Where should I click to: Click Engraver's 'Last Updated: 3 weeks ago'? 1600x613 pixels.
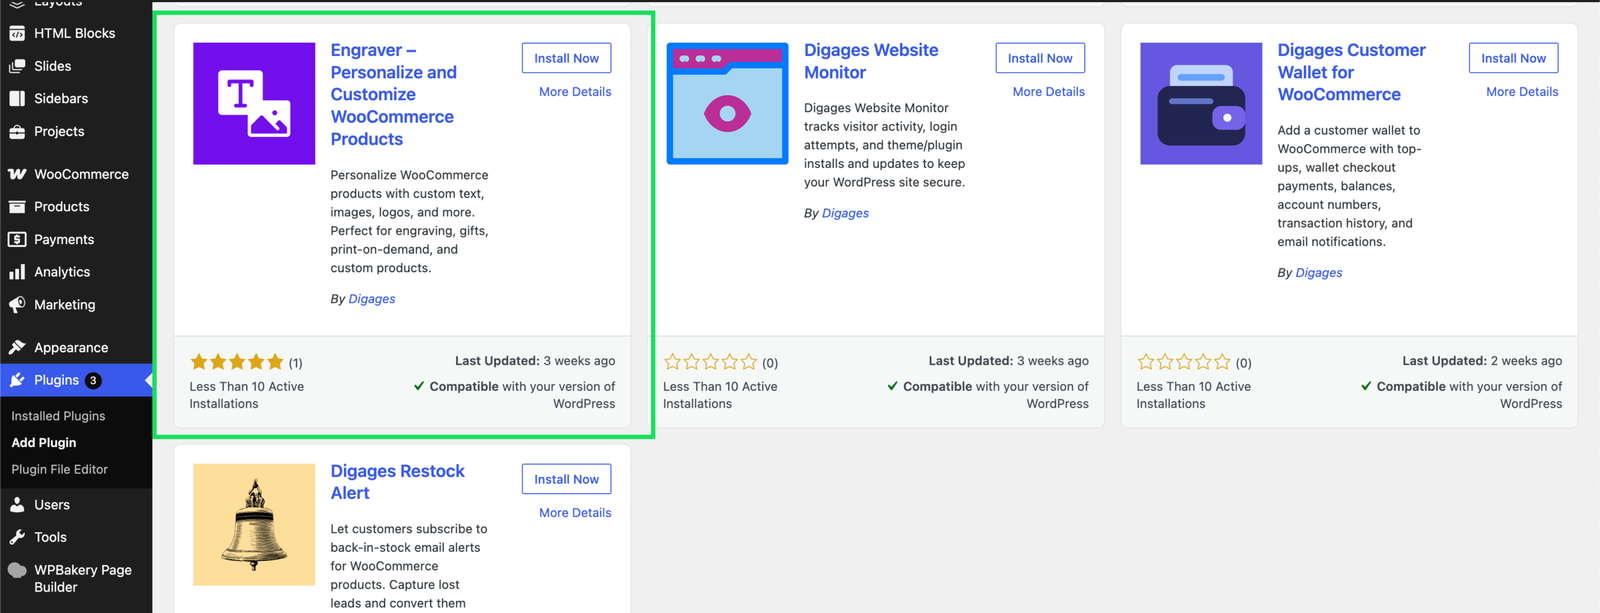click(535, 361)
